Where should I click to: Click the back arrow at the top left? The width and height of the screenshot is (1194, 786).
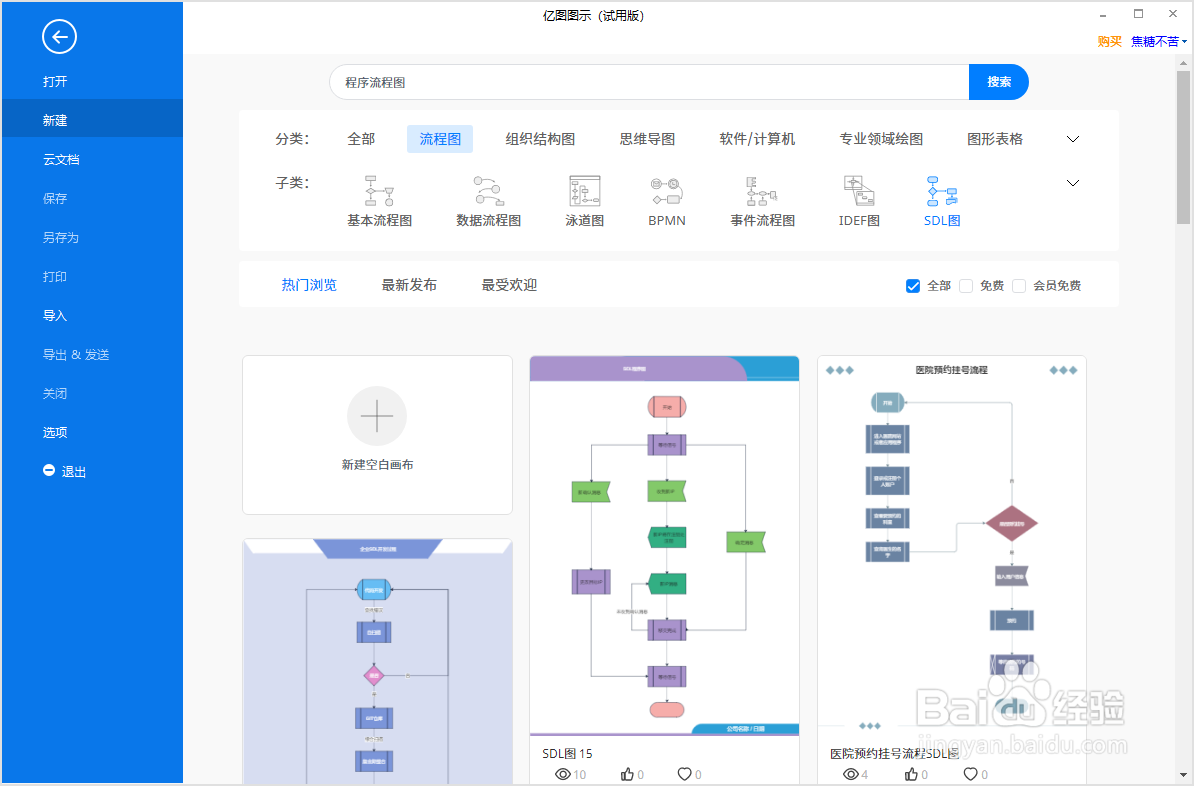59,37
